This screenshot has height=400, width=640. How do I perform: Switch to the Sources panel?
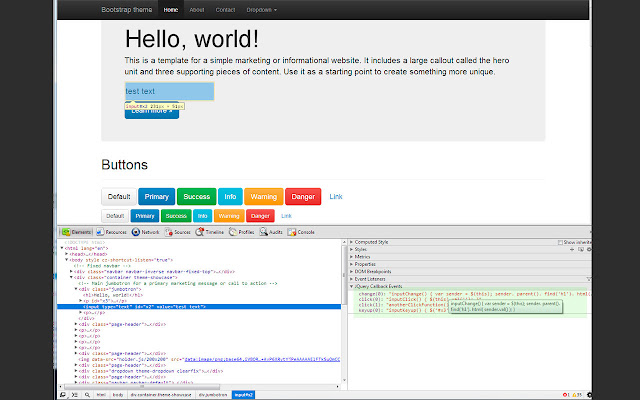(x=178, y=232)
